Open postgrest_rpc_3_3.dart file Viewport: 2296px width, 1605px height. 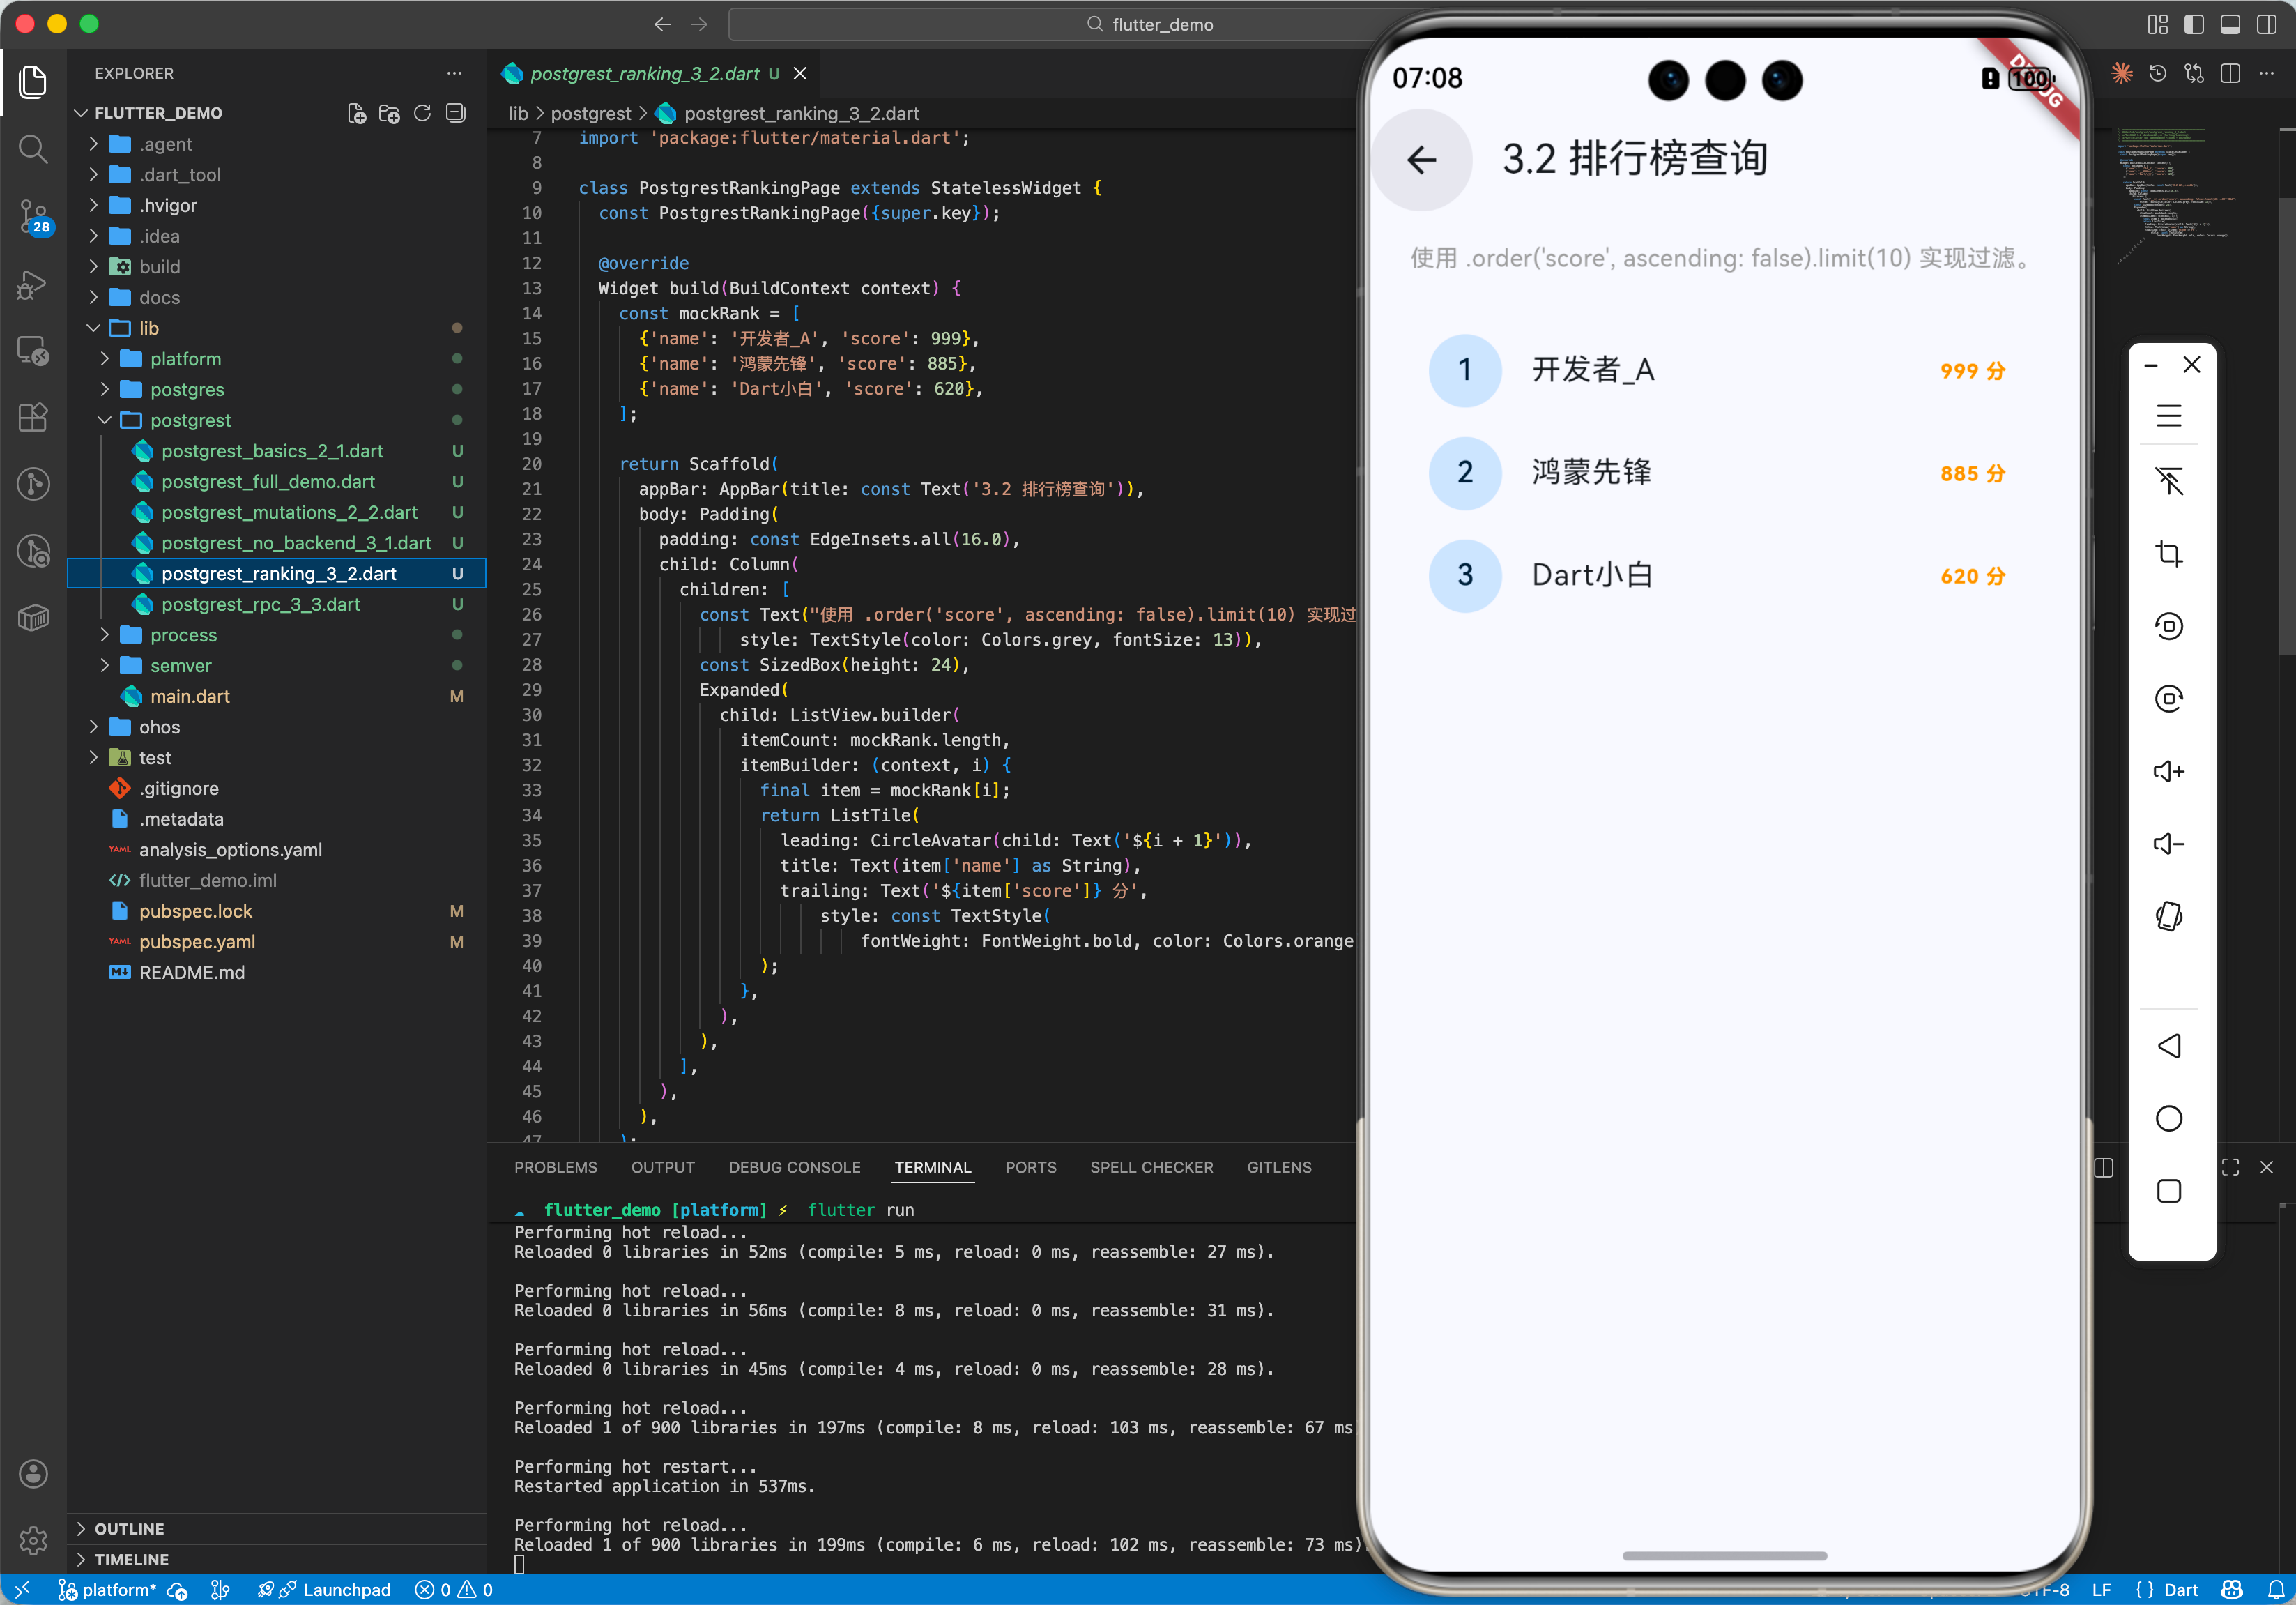260,604
